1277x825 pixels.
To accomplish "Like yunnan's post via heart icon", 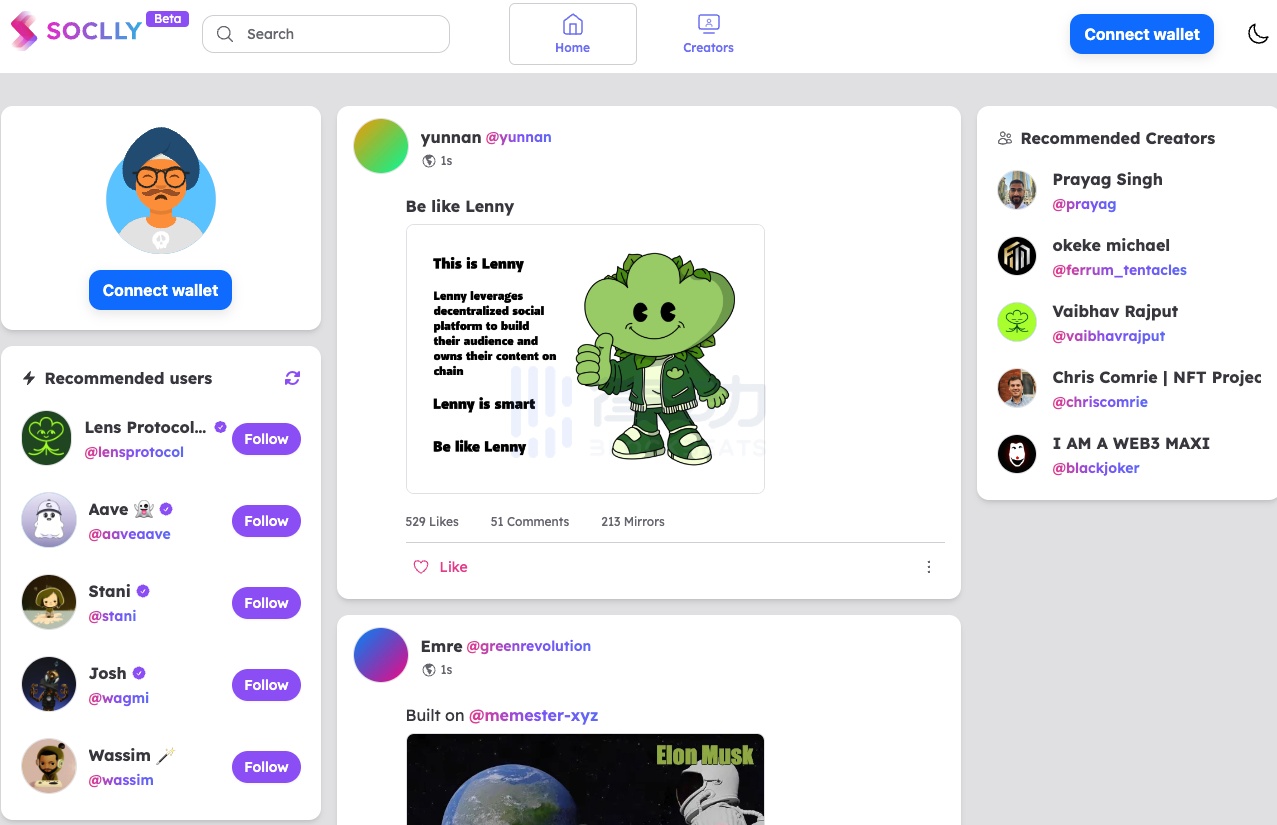I will (421, 567).
